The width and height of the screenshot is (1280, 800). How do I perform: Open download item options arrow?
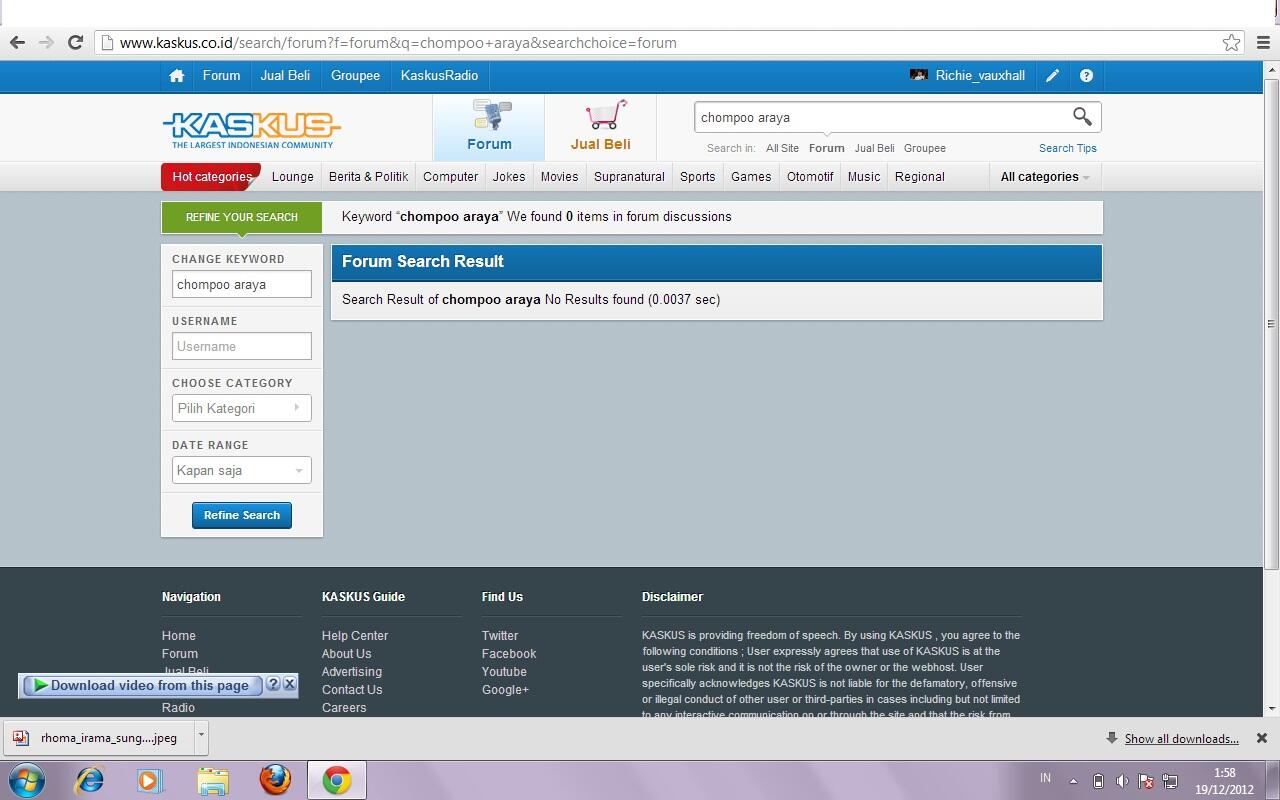201,737
